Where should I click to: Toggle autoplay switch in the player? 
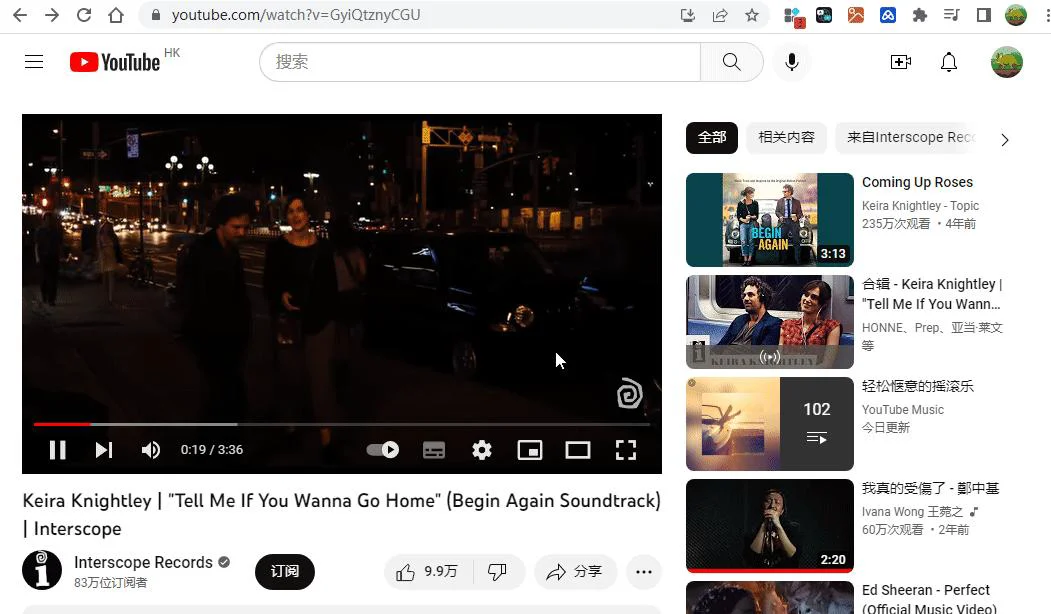coord(383,450)
